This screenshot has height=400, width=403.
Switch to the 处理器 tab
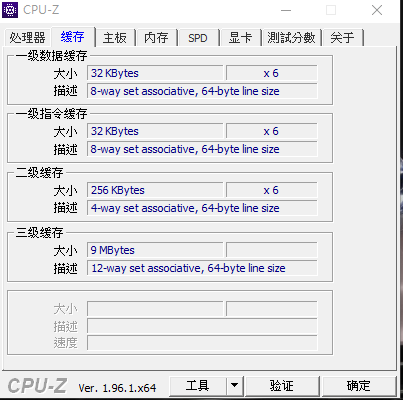[x=27, y=37]
